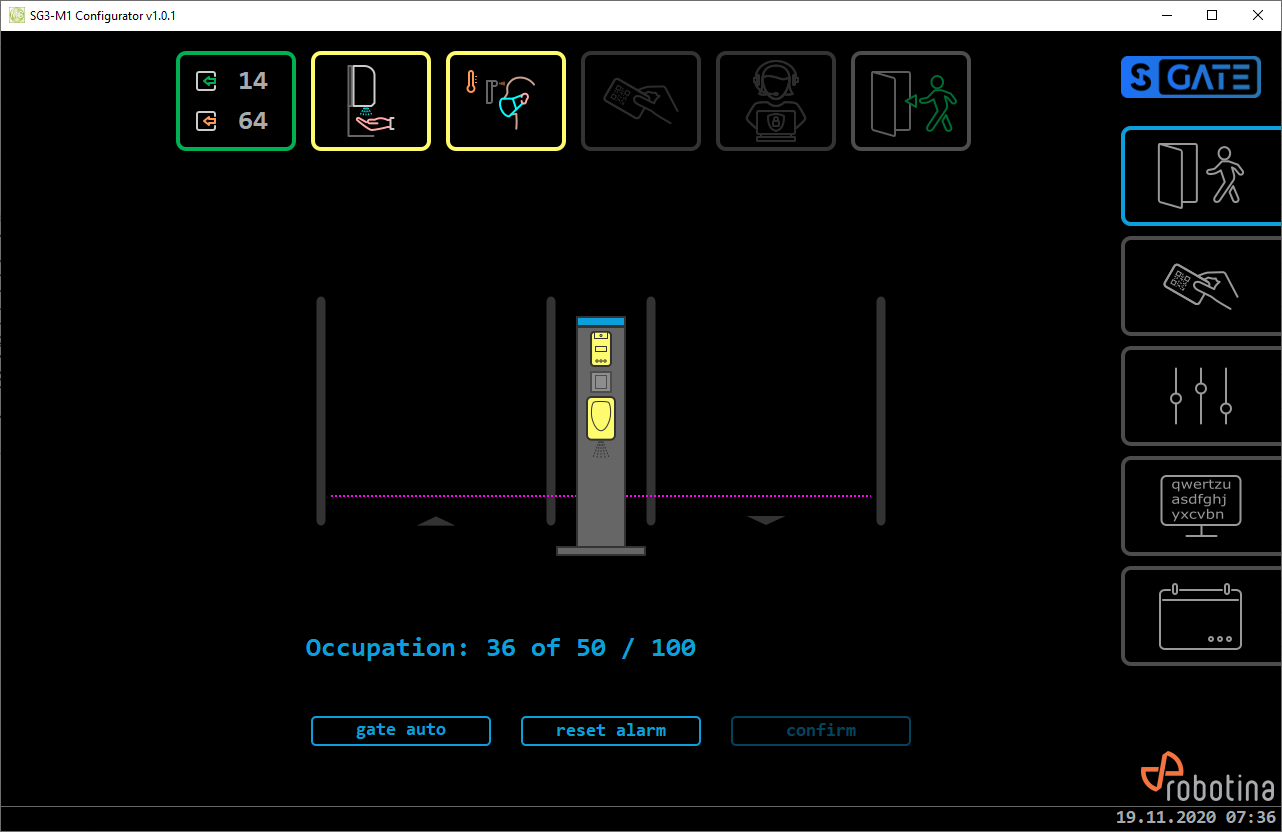Screen dimensions: 1282x832
Task: Open the calendar schedule sidebar panel
Action: coord(1201,616)
